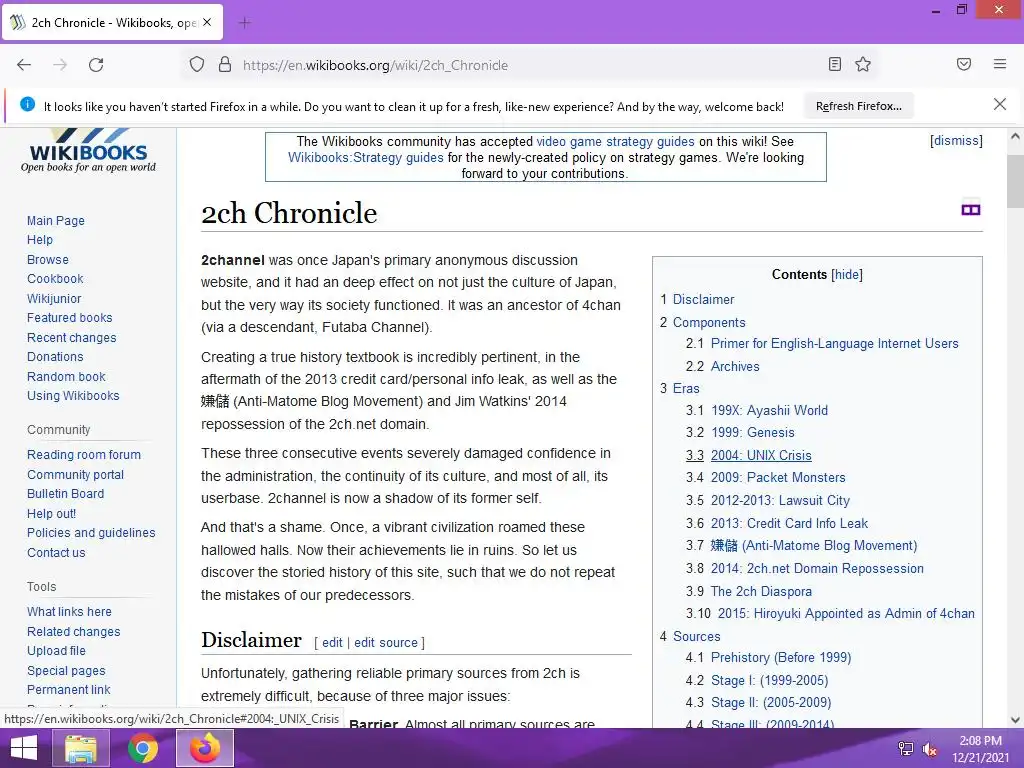The height and width of the screenshot is (768, 1024).
Task: Open Bulletin Board link
Action: [x=65, y=494]
